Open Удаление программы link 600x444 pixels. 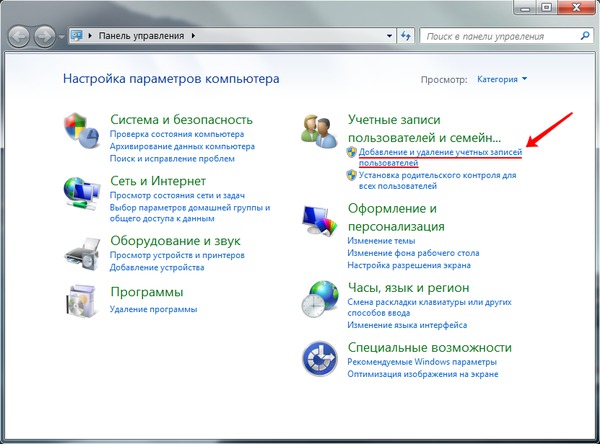pyautogui.click(x=153, y=309)
